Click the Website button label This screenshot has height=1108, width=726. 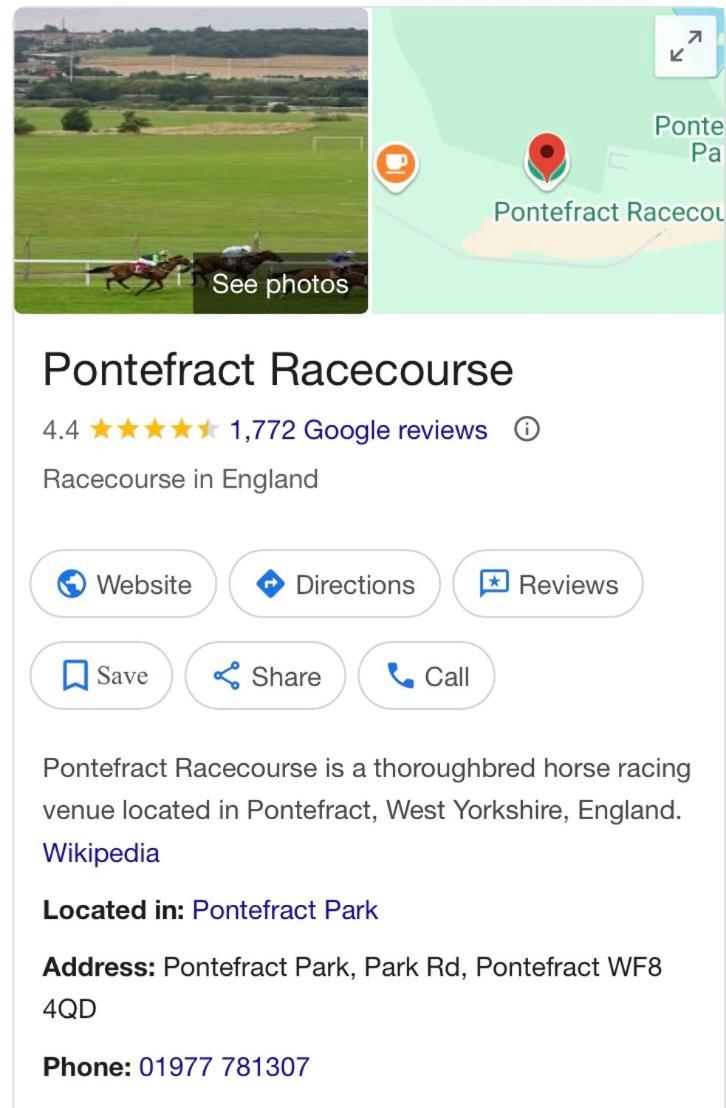(x=144, y=585)
